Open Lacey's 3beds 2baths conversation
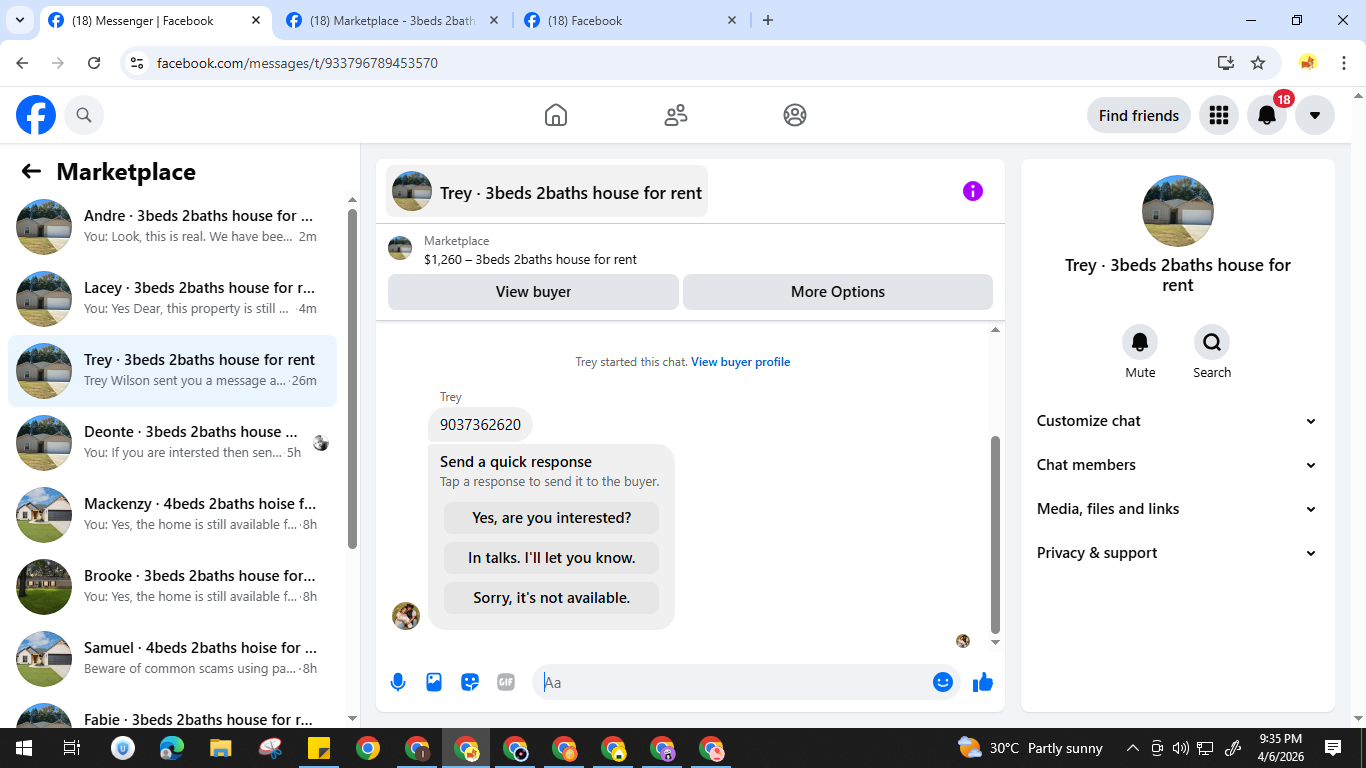The width and height of the screenshot is (1366, 768). 172,299
